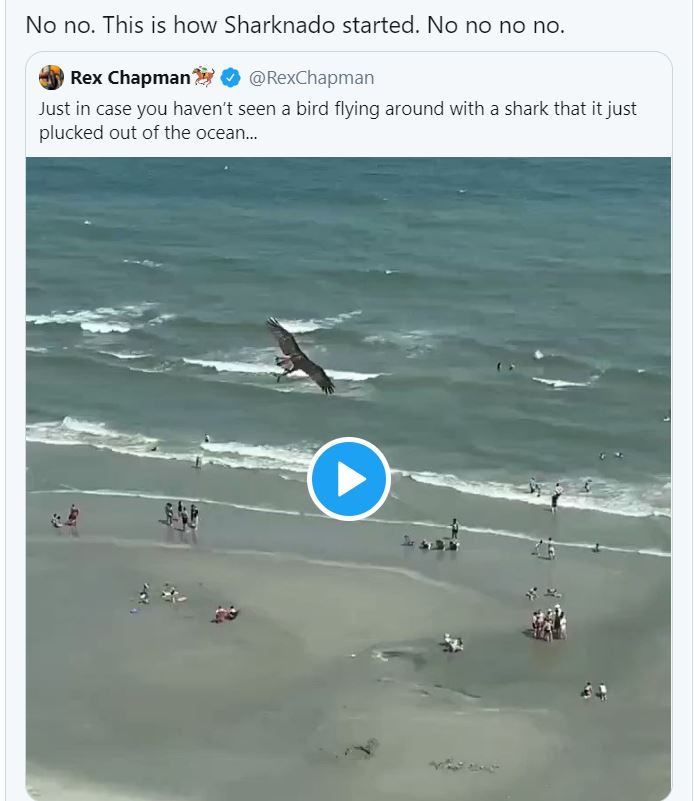This screenshot has width=699, height=801.
Task: Click the group standing at the shoreline on the left
Action: pyautogui.click(x=181, y=514)
